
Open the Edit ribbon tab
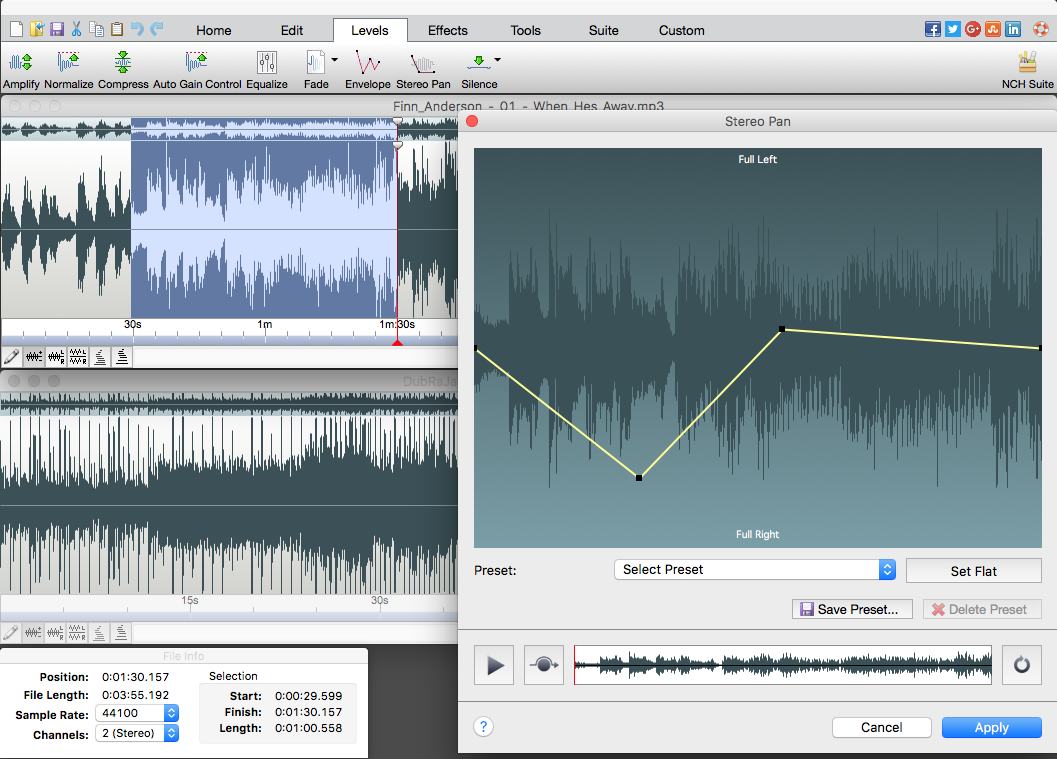[291, 30]
